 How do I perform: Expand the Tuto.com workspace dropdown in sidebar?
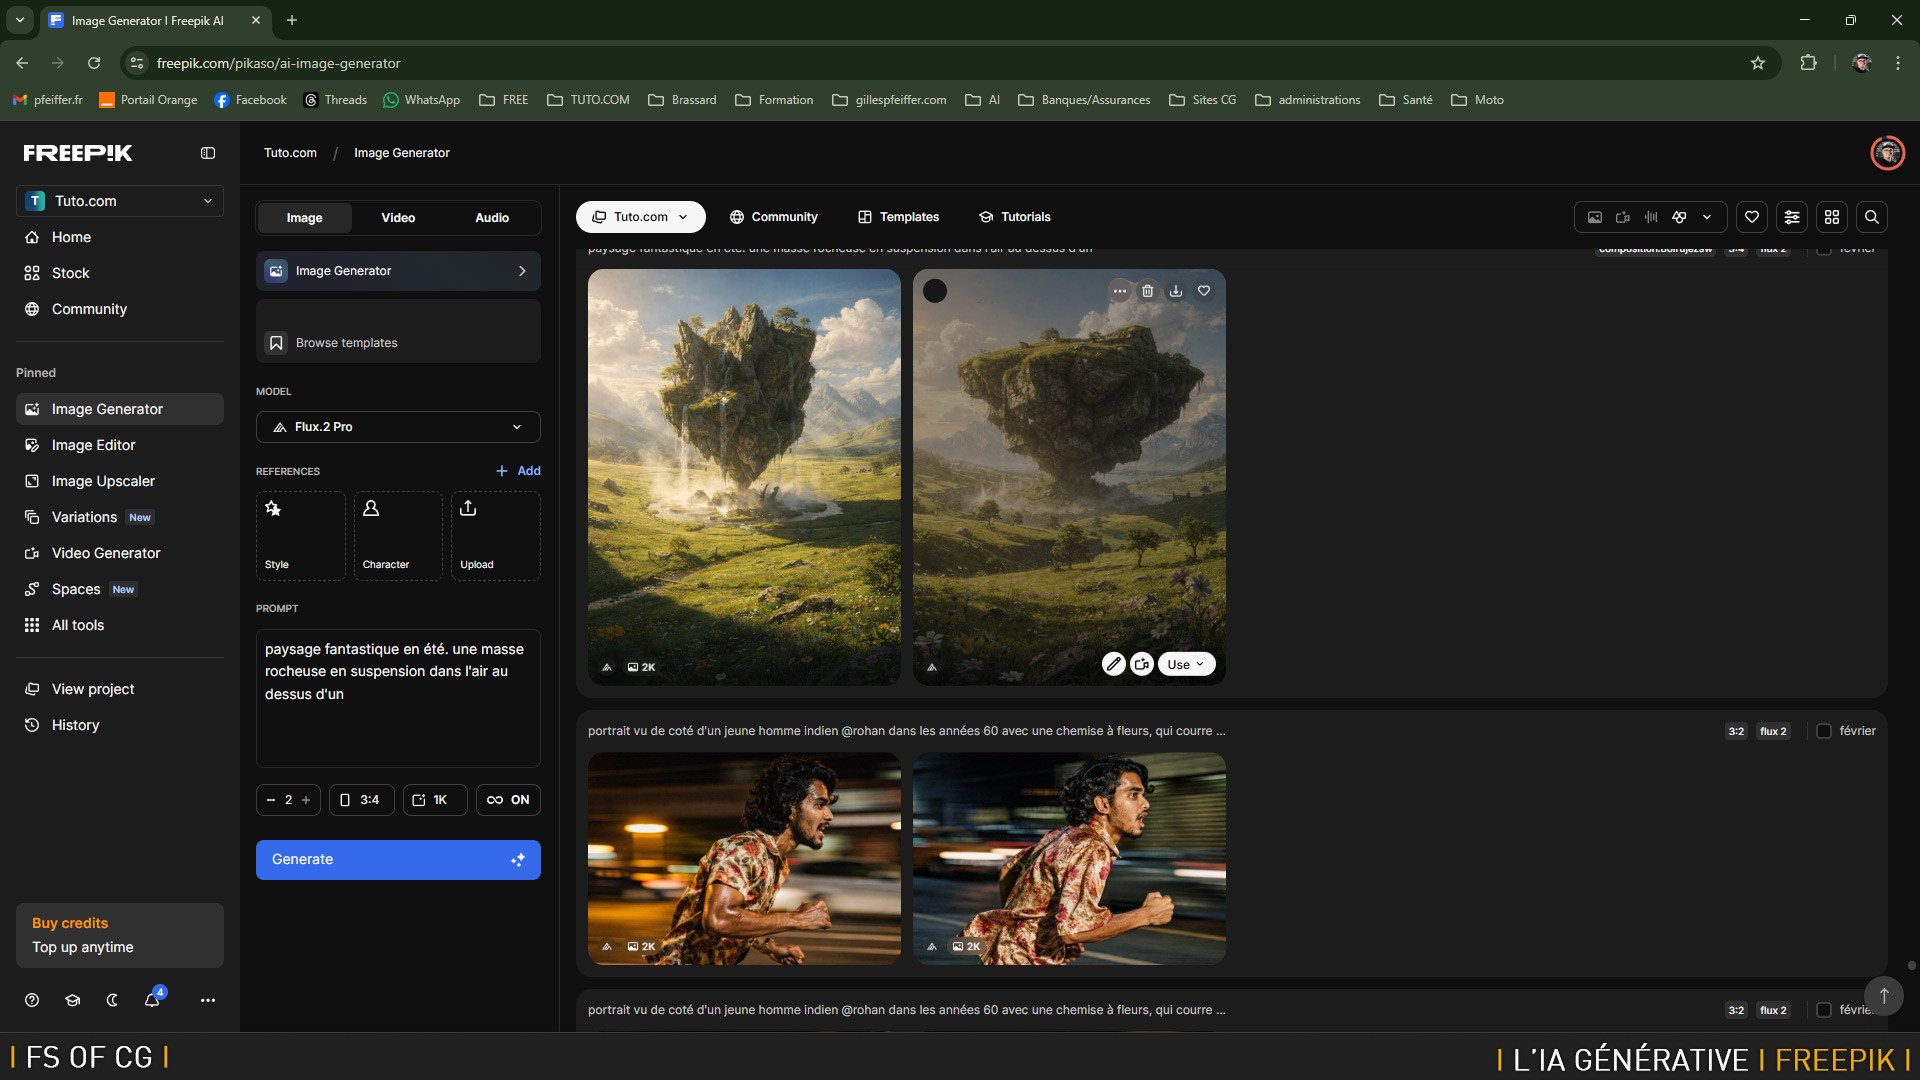120,201
